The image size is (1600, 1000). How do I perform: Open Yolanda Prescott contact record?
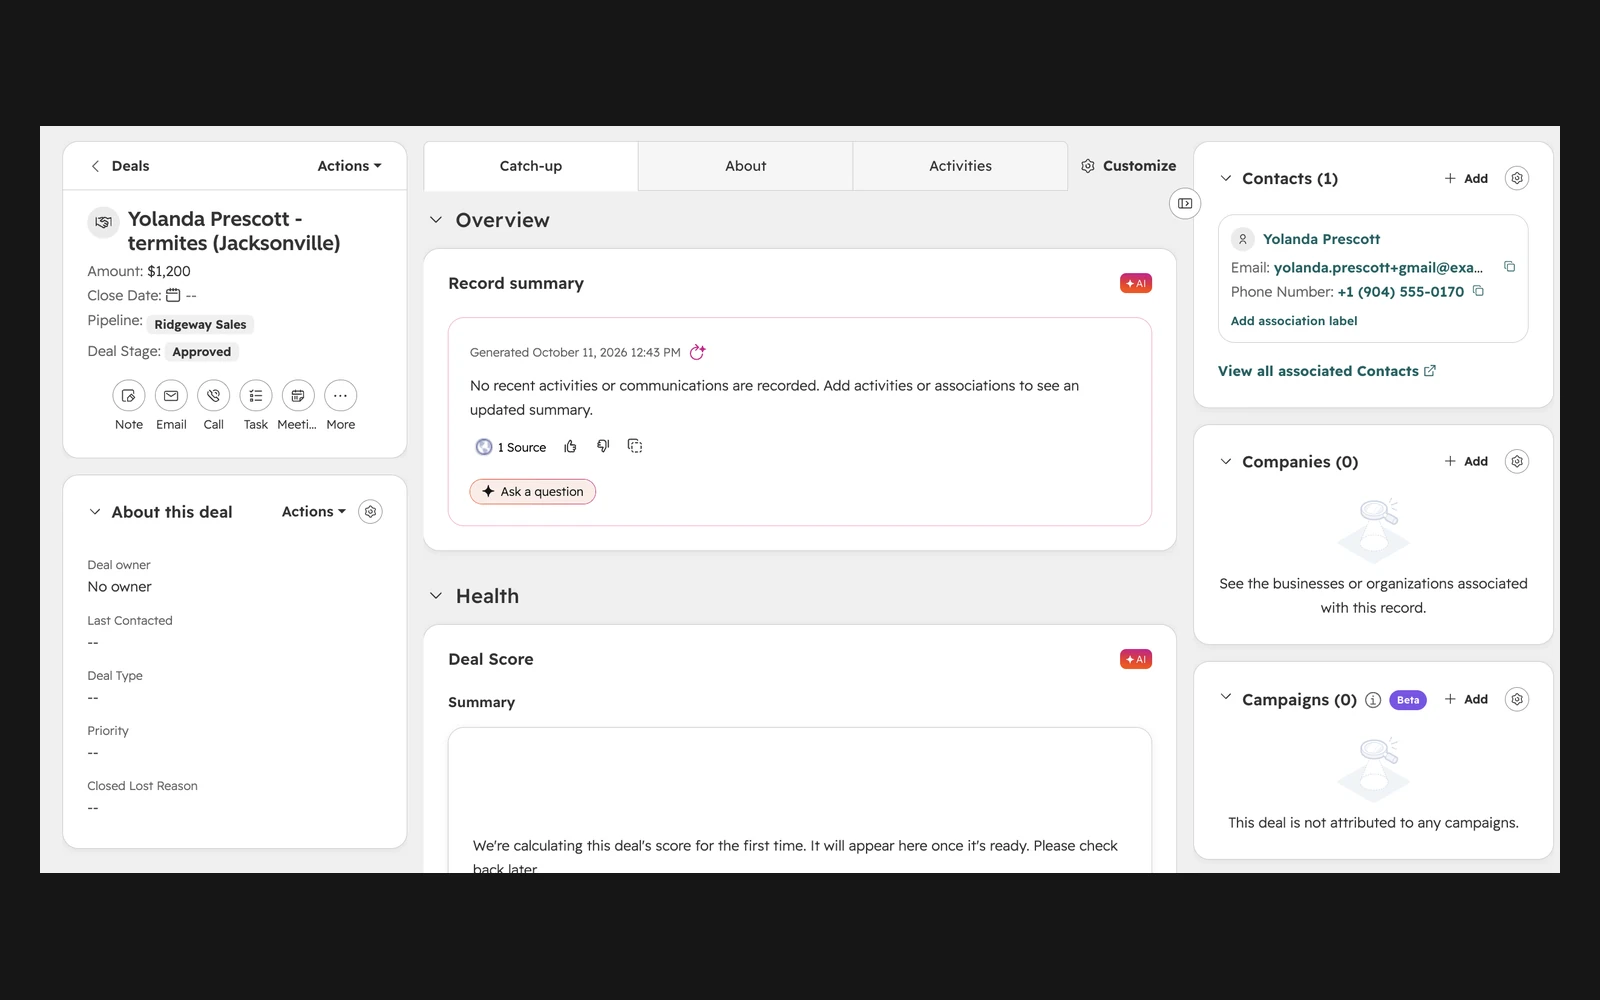tap(1321, 239)
